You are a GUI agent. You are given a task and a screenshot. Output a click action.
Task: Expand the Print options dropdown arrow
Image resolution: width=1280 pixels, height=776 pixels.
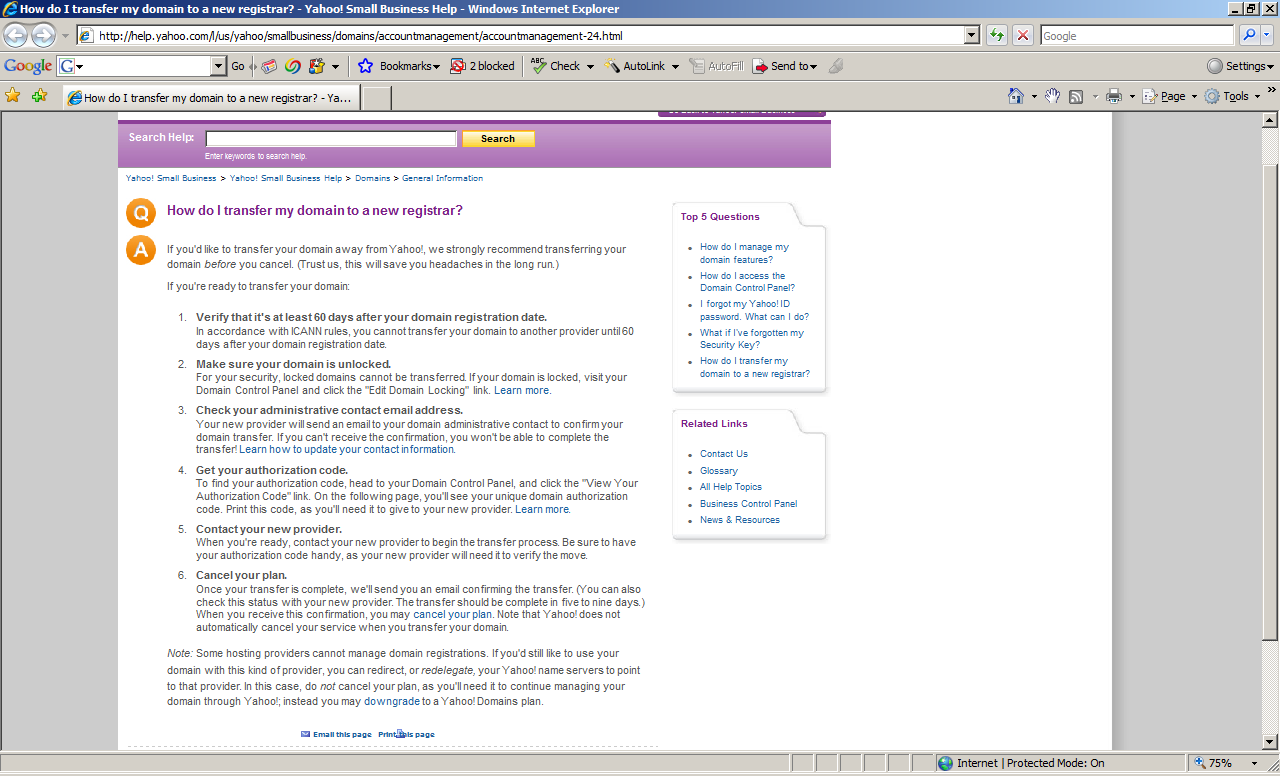coord(1132,96)
